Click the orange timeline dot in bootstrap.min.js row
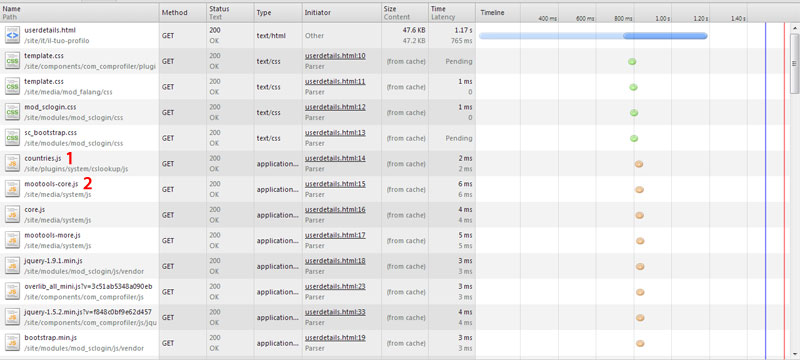This screenshot has width=800, height=360. point(640,343)
